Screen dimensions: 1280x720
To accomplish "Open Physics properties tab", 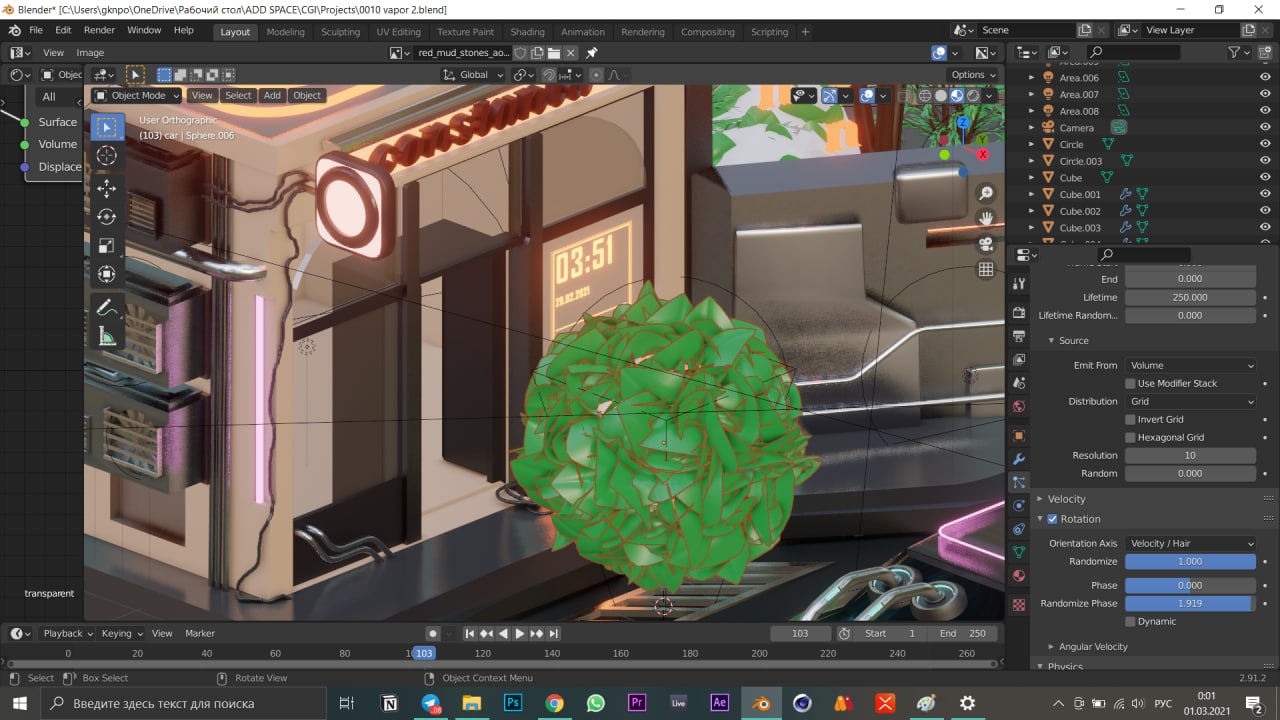I will tap(1019, 506).
